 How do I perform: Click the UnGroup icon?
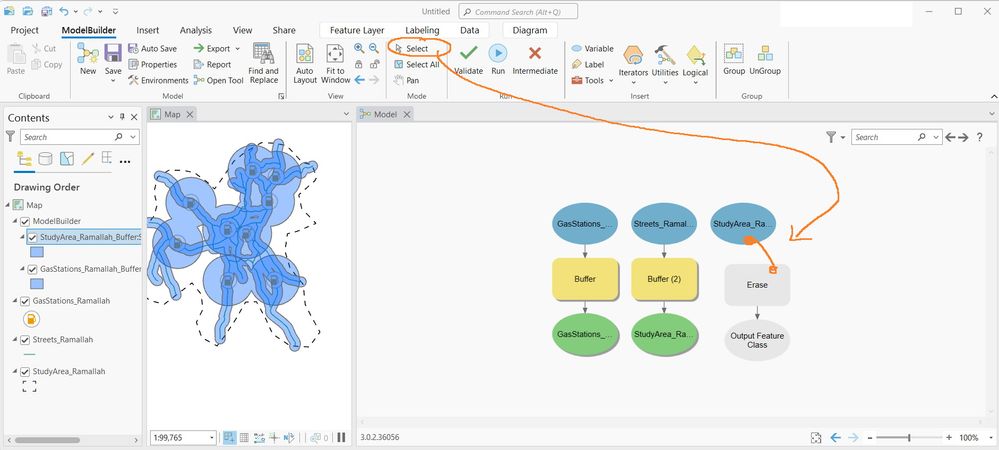pos(765,59)
